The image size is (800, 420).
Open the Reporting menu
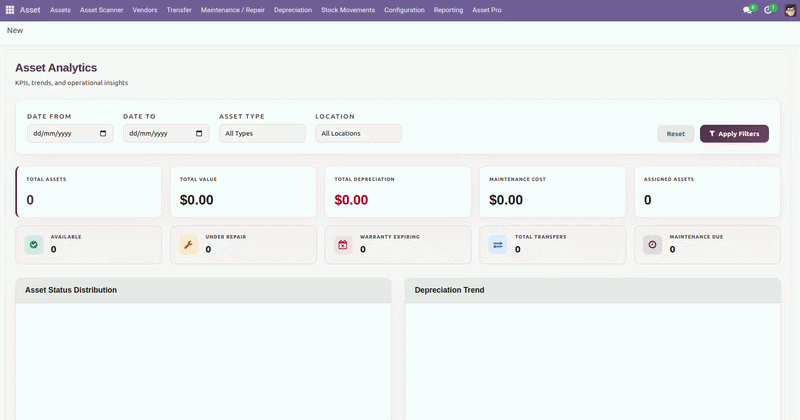[448, 10]
